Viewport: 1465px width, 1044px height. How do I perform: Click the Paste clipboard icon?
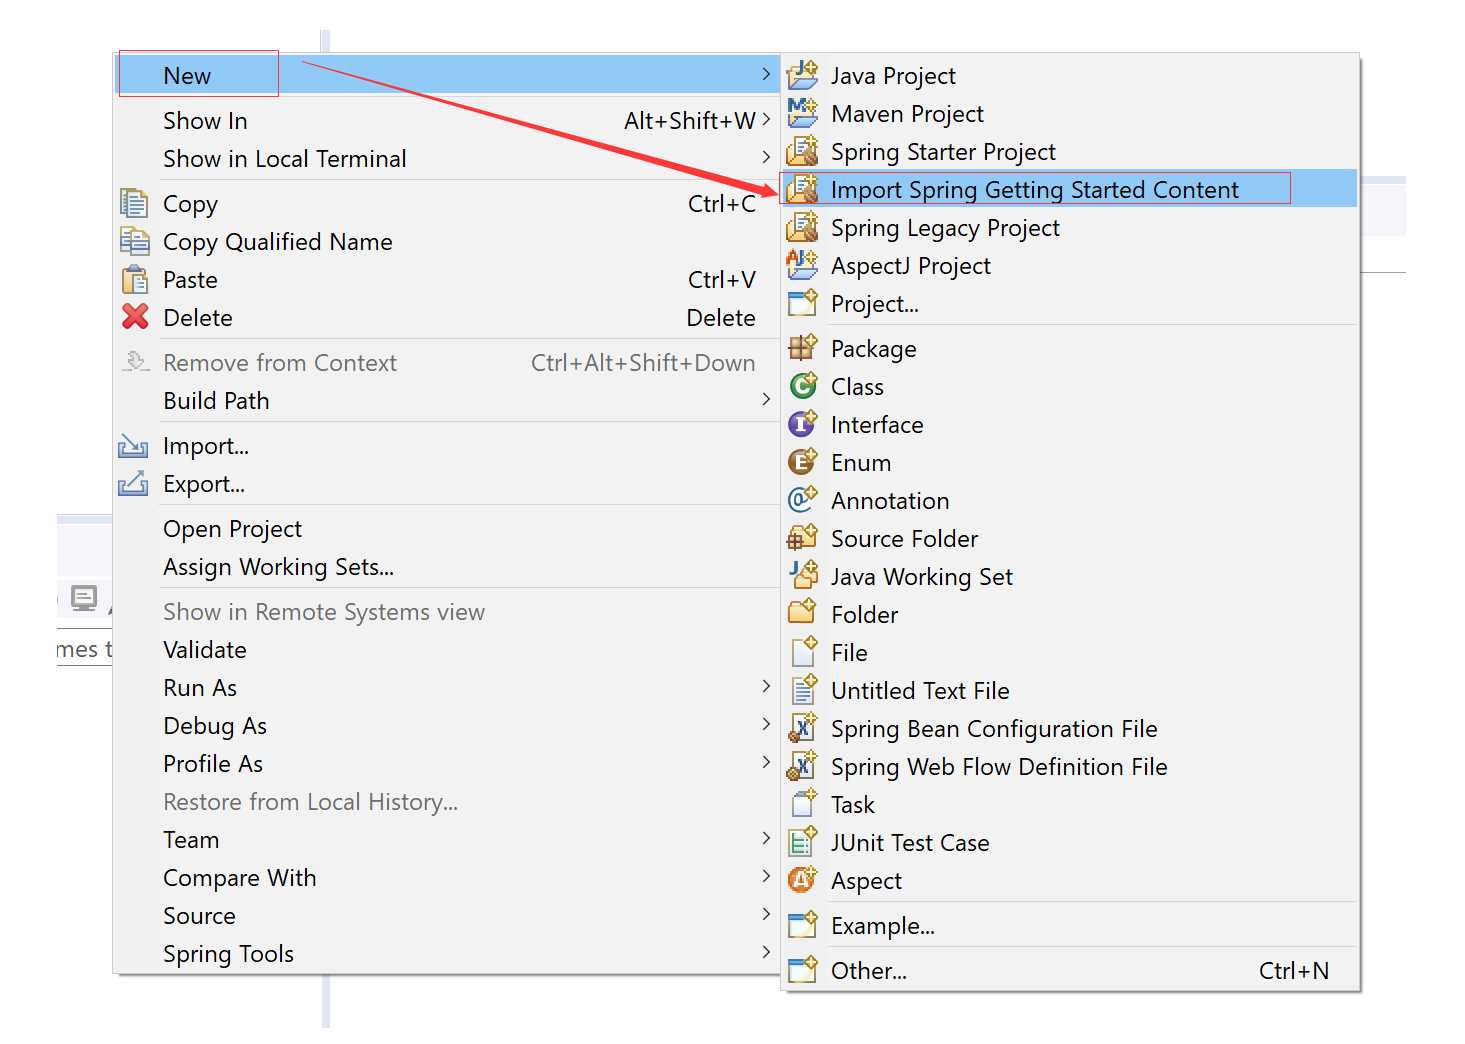[x=134, y=279]
